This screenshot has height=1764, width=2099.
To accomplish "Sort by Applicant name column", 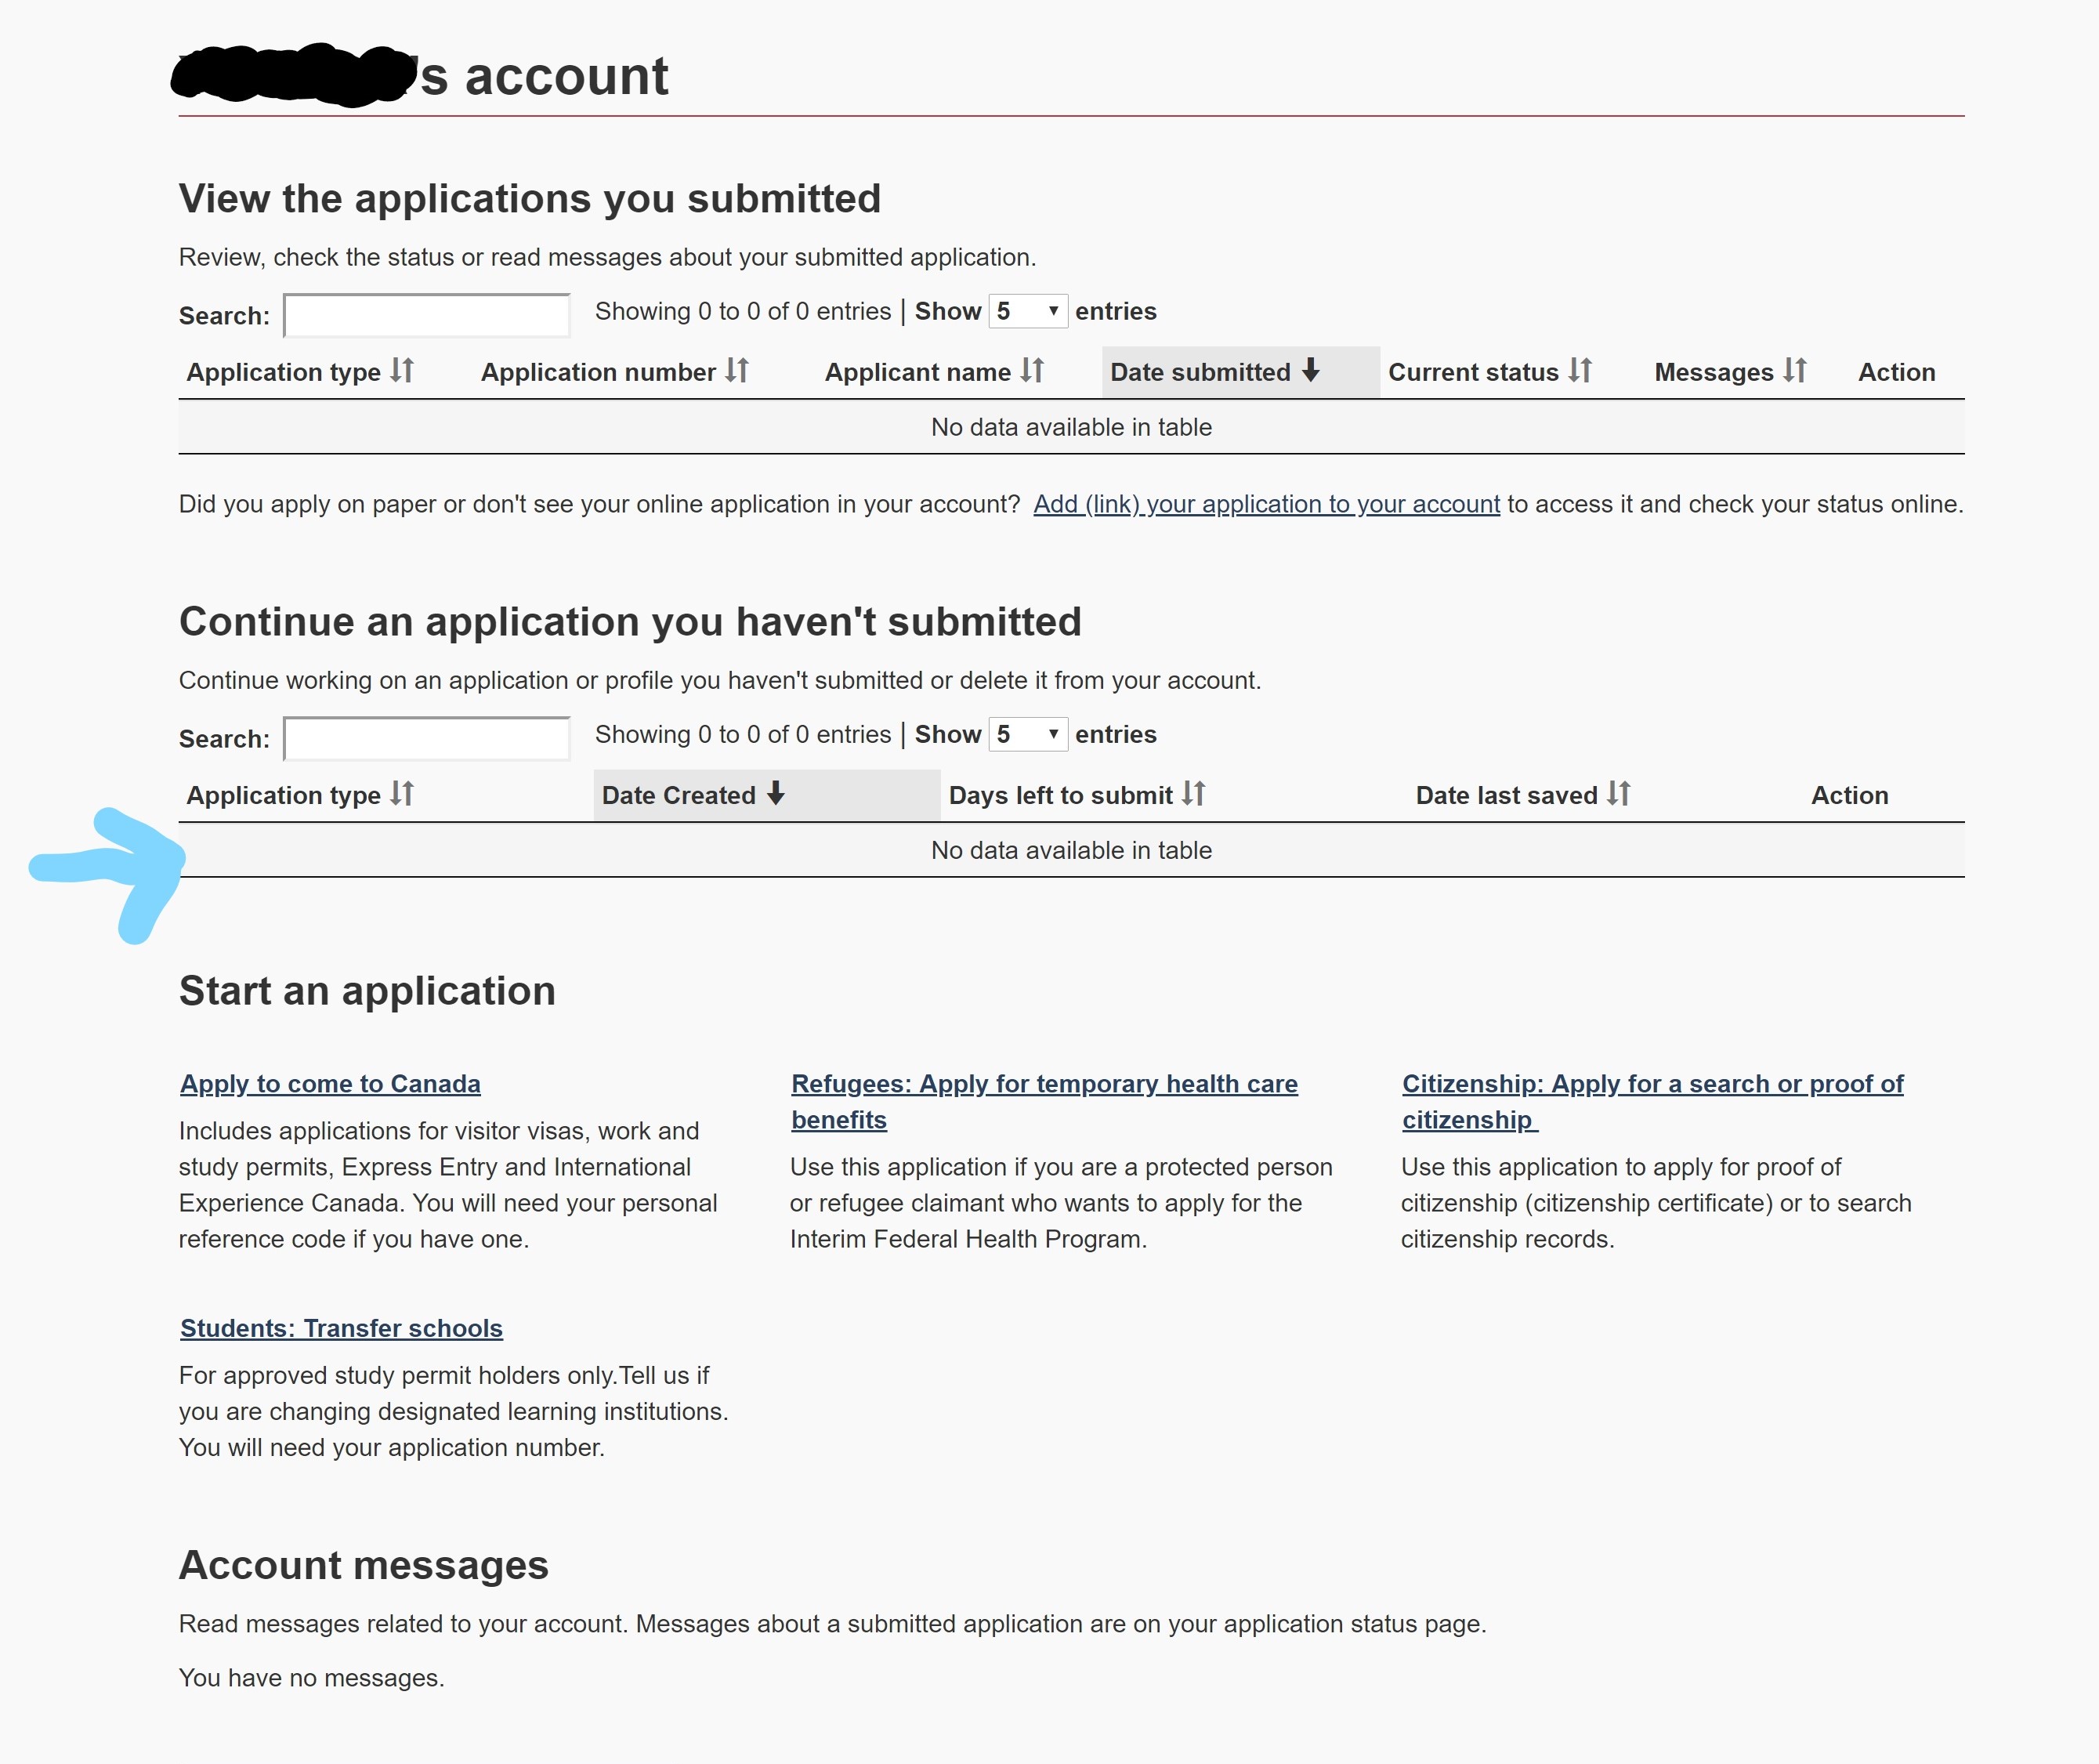I will [933, 372].
